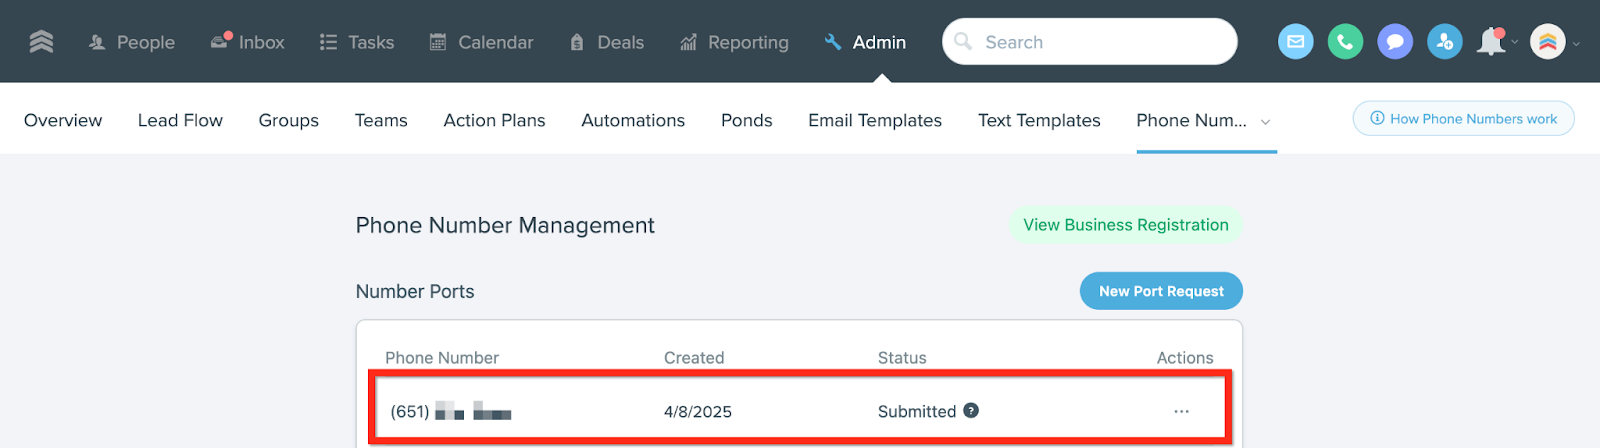
Task: Click View Business Registration button
Action: (1125, 225)
